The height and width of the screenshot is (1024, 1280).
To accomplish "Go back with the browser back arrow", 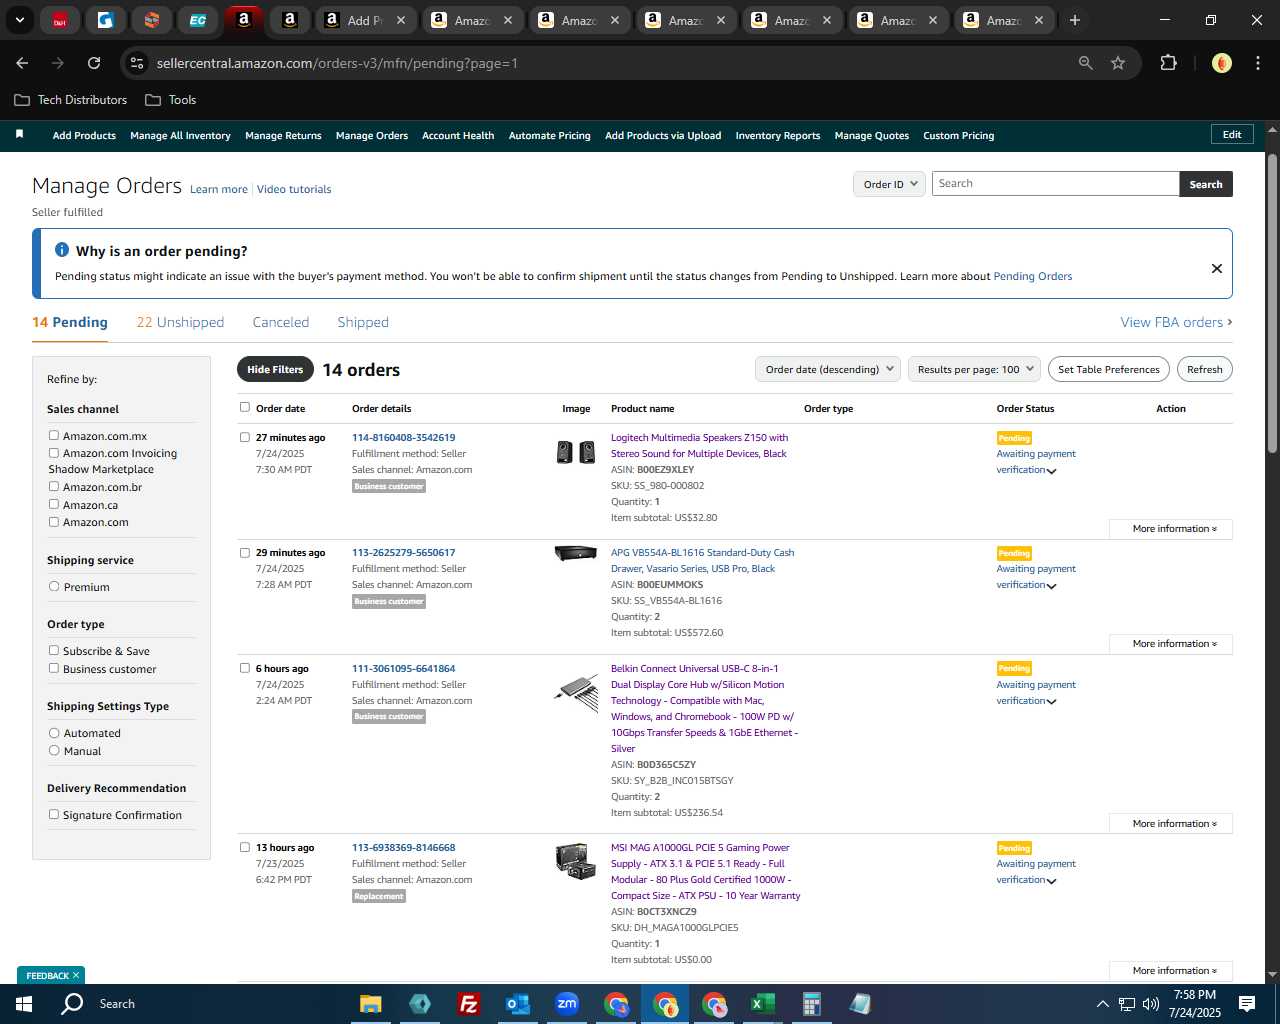I will pos(22,63).
